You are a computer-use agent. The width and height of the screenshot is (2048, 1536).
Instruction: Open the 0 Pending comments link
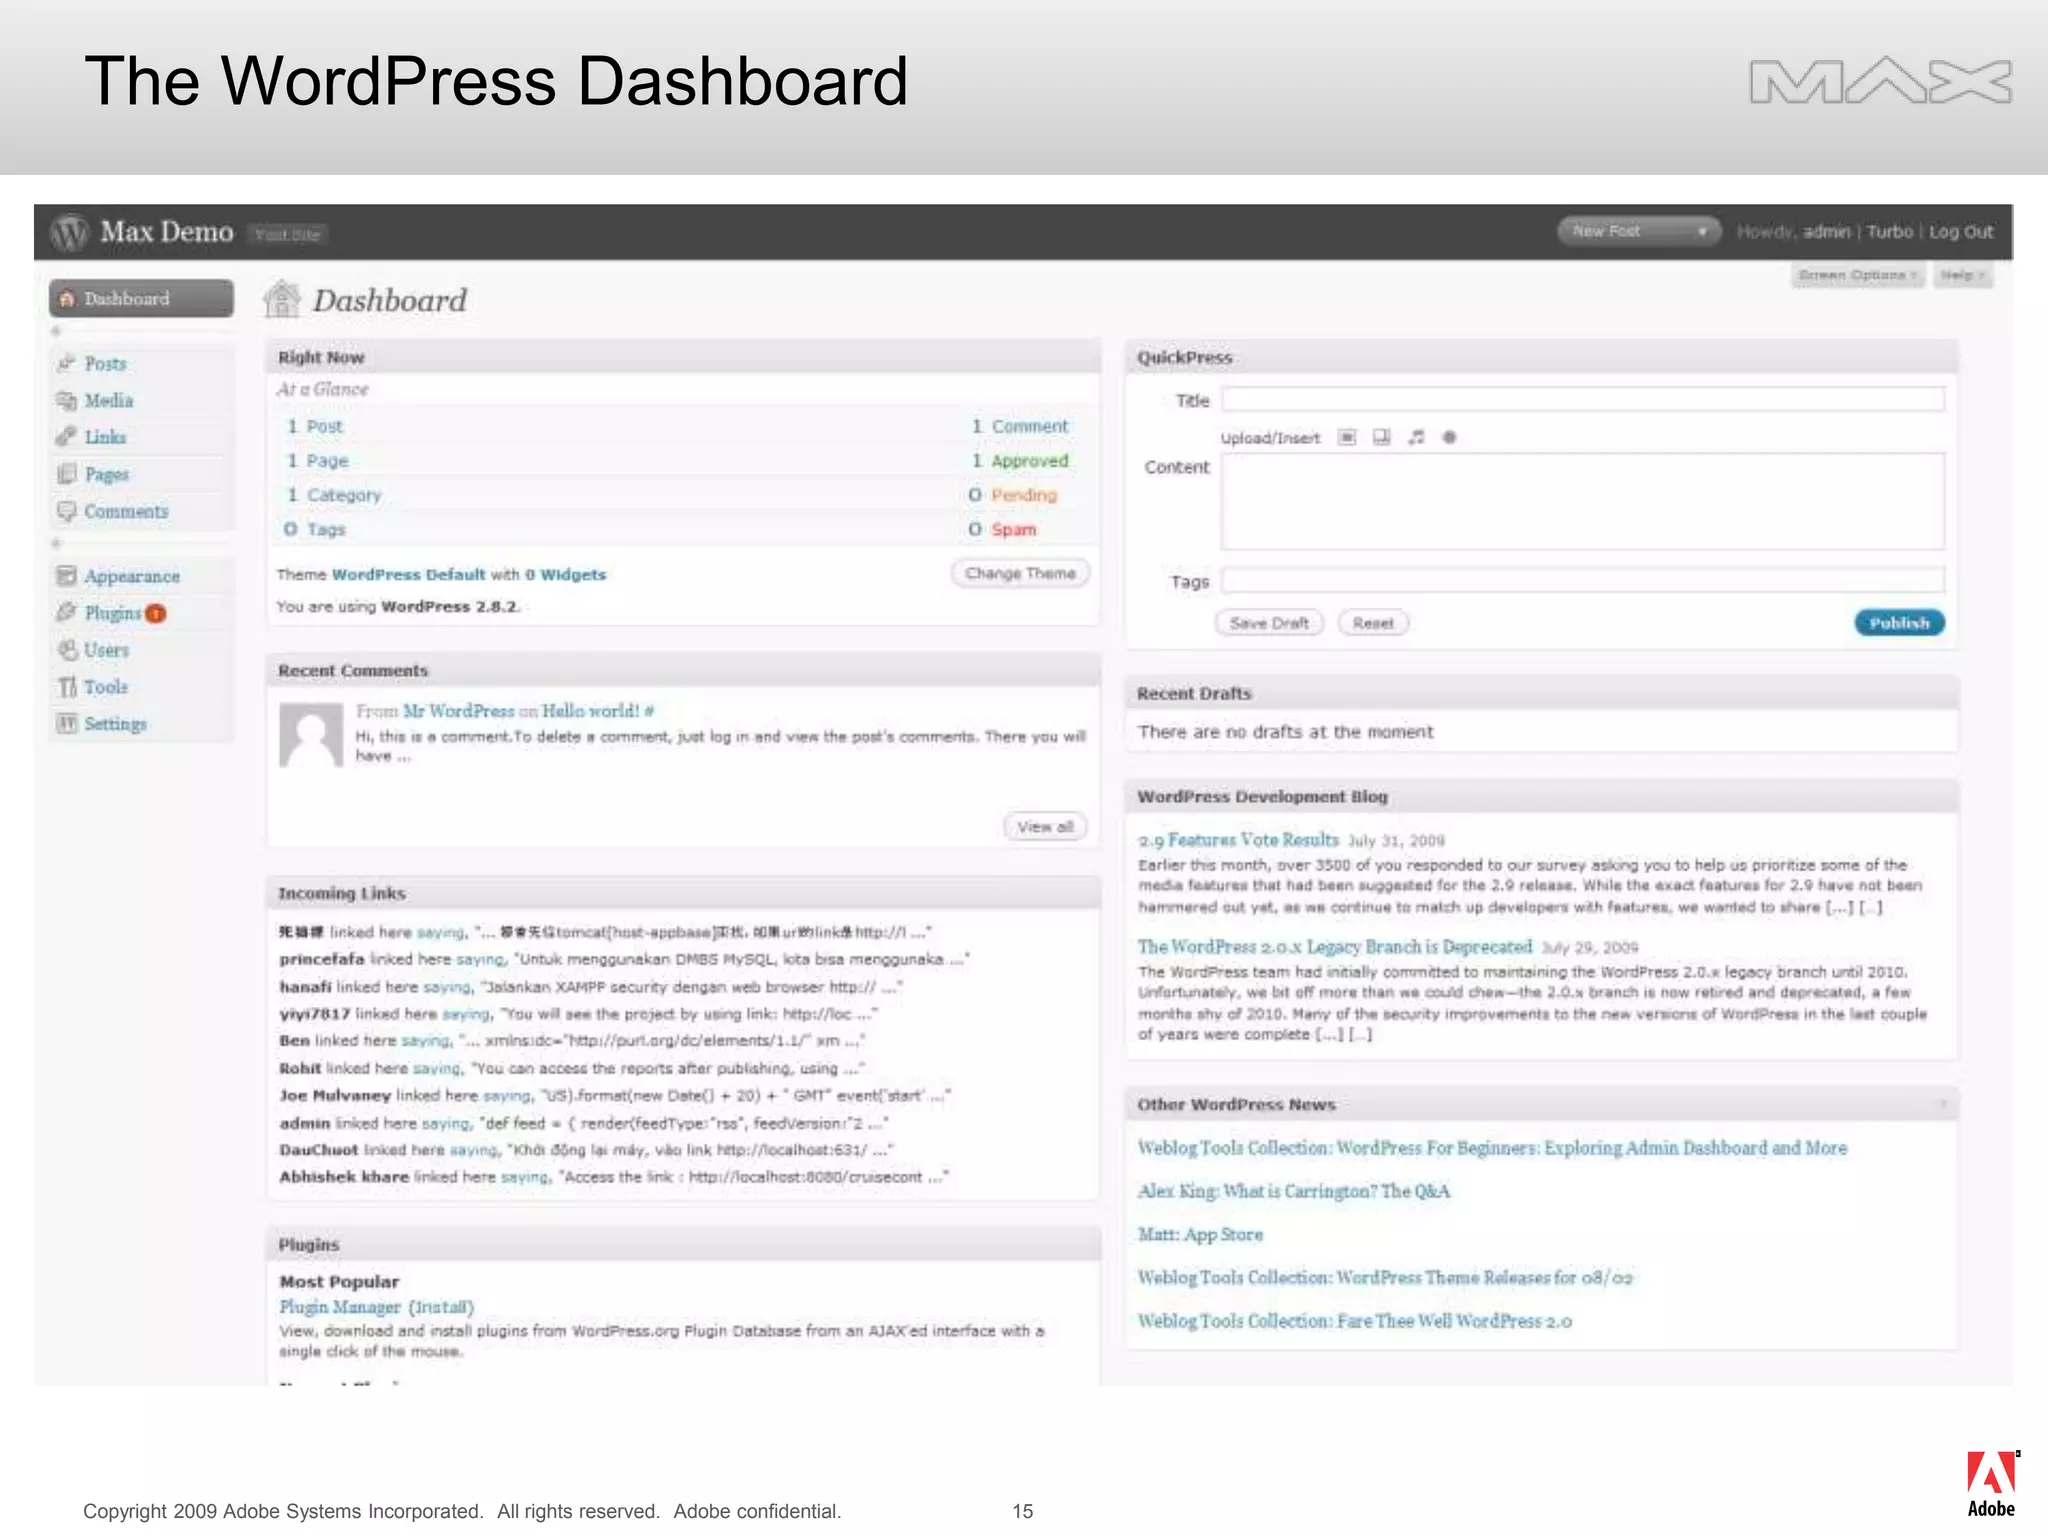(1013, 495)
